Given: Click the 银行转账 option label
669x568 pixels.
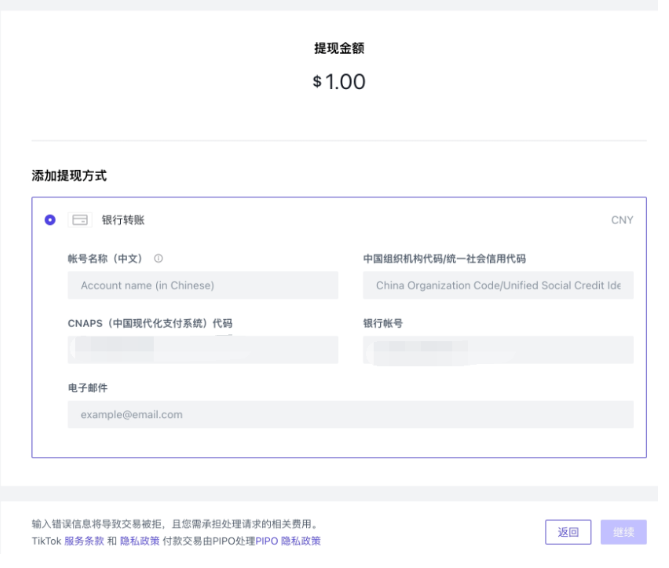Looking at the screenshot, I should click(123, 220).
